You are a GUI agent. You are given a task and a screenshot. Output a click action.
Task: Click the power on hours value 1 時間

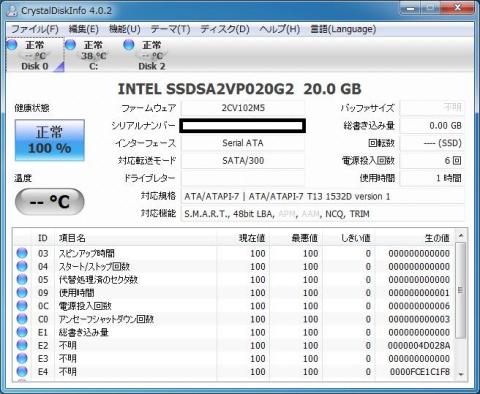432,178
